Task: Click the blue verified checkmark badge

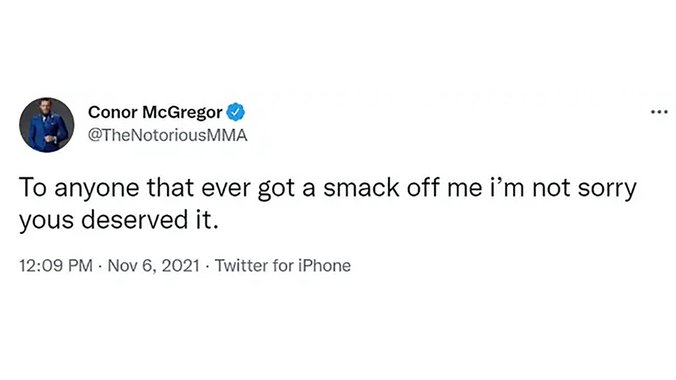Action: click(x=236, y=112)
